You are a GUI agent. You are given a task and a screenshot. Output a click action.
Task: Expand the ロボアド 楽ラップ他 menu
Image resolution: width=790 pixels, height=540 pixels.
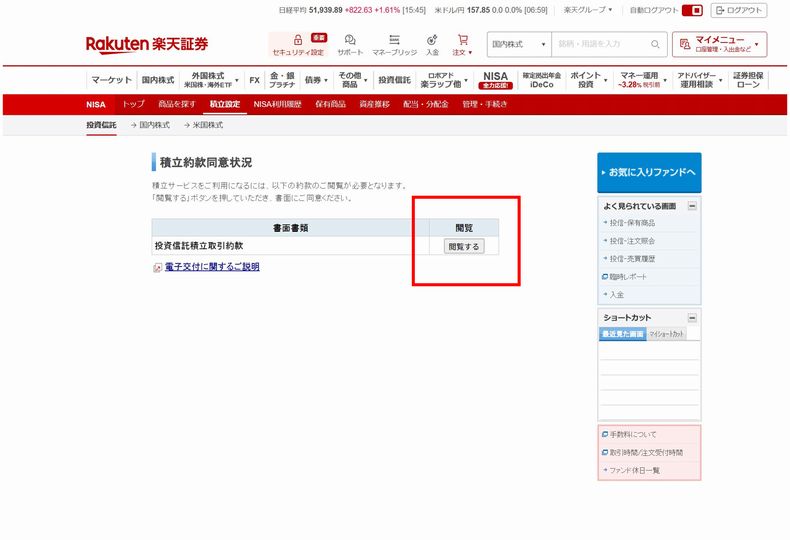444,80
